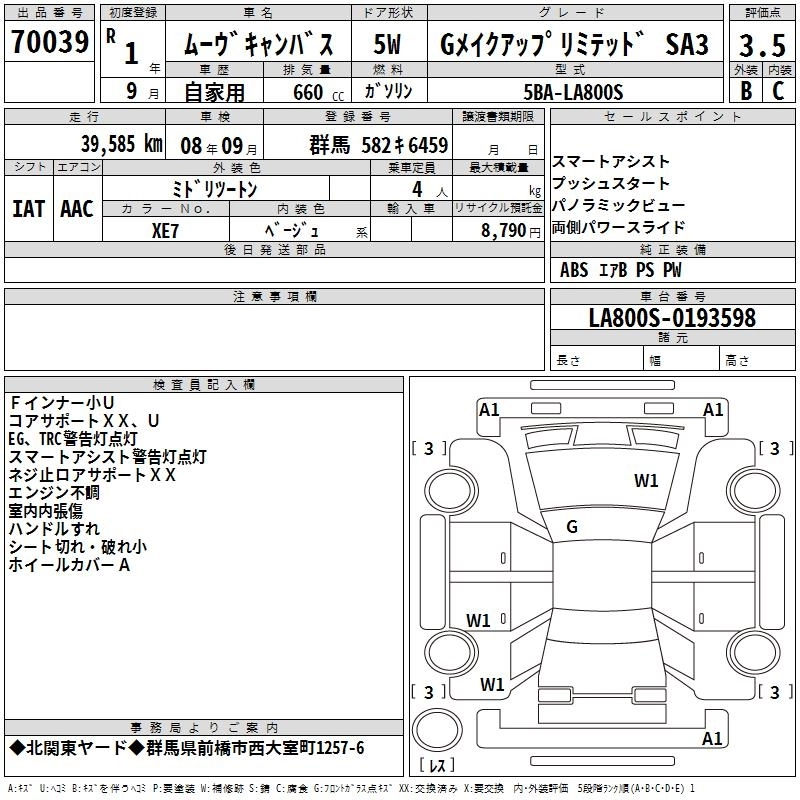Click G mark on windshield diagram
Viewport: 800px width, 800px height.
click(572, 527)
